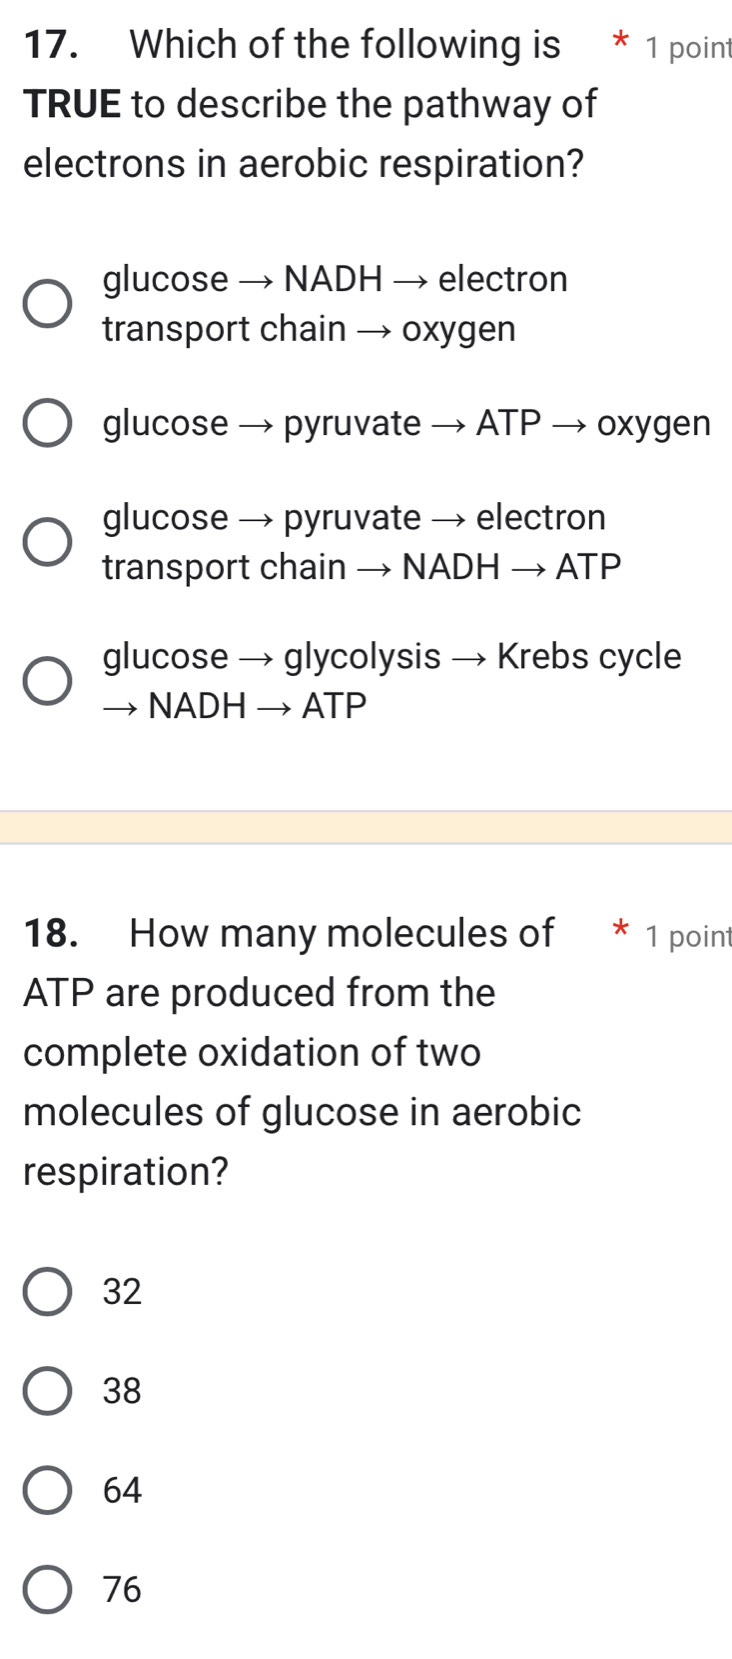Click the answer text "glucose → pyruvate → ATP → oxygen"

[405, 422]
